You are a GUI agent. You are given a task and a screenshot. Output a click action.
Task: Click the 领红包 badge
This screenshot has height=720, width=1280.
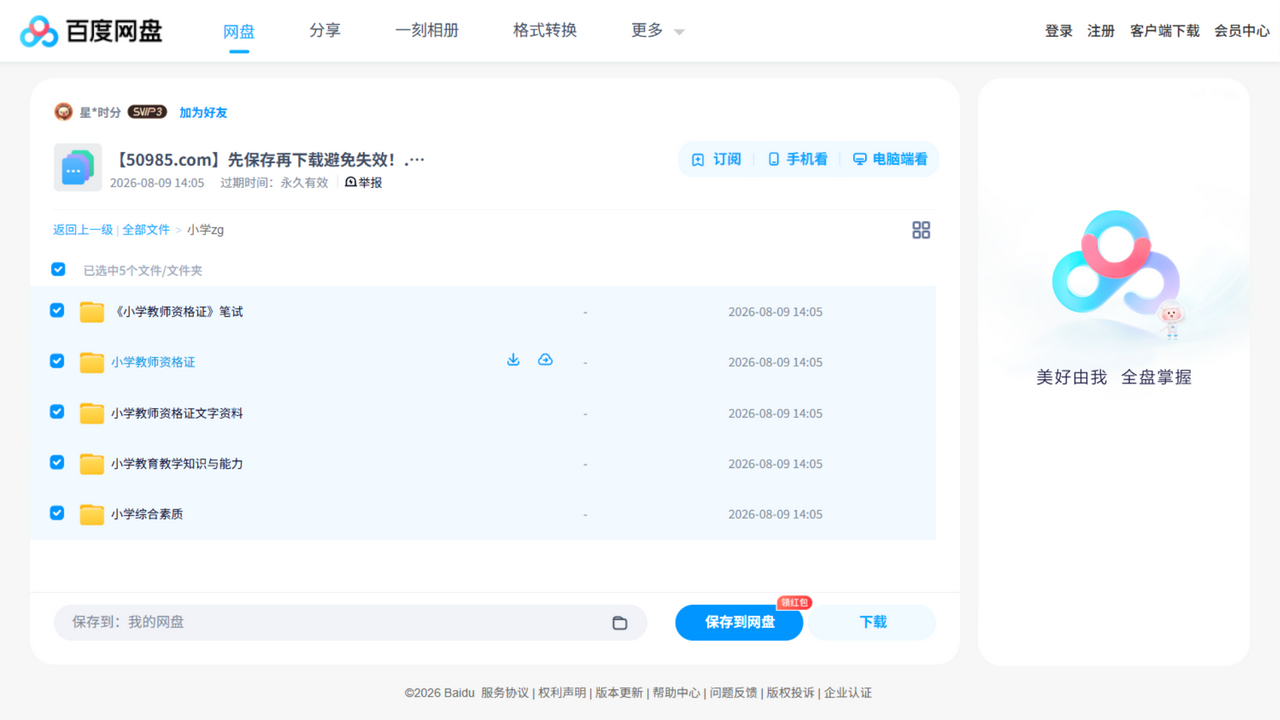click(794, 602)
